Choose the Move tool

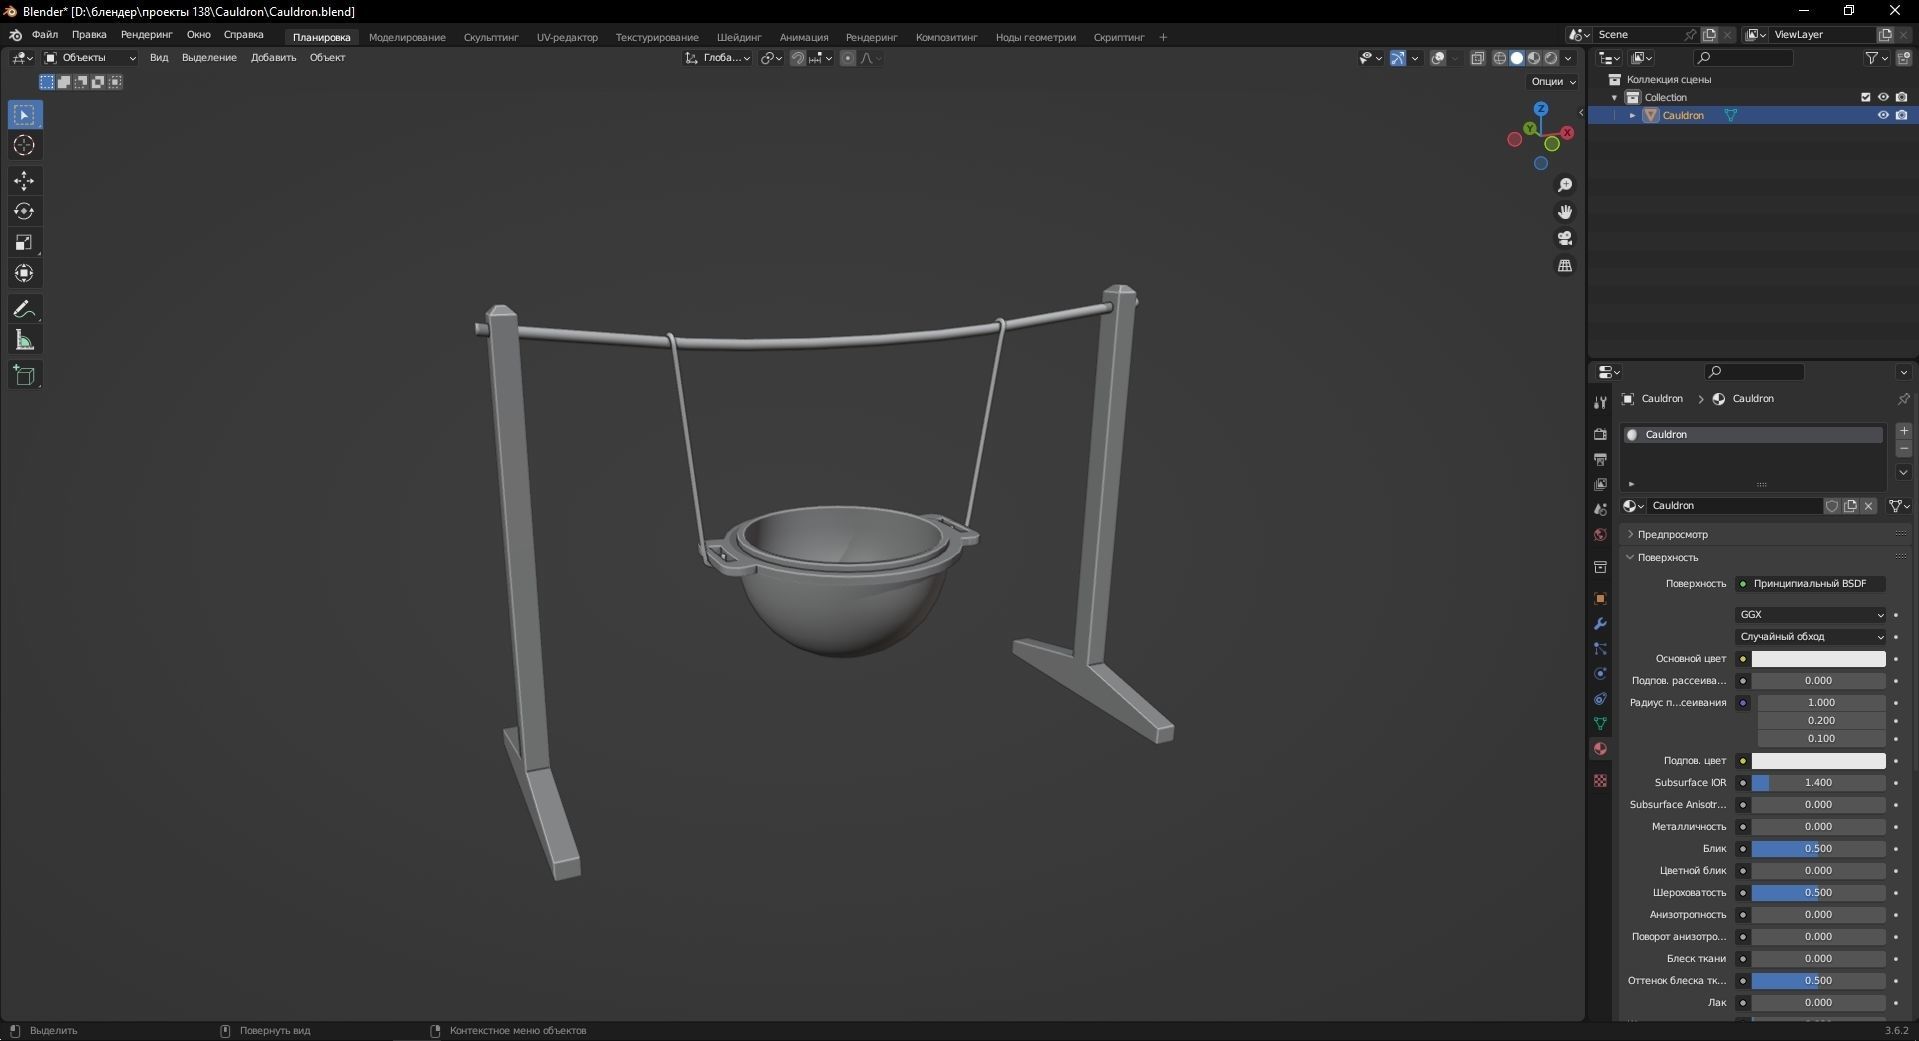[25, 181]
